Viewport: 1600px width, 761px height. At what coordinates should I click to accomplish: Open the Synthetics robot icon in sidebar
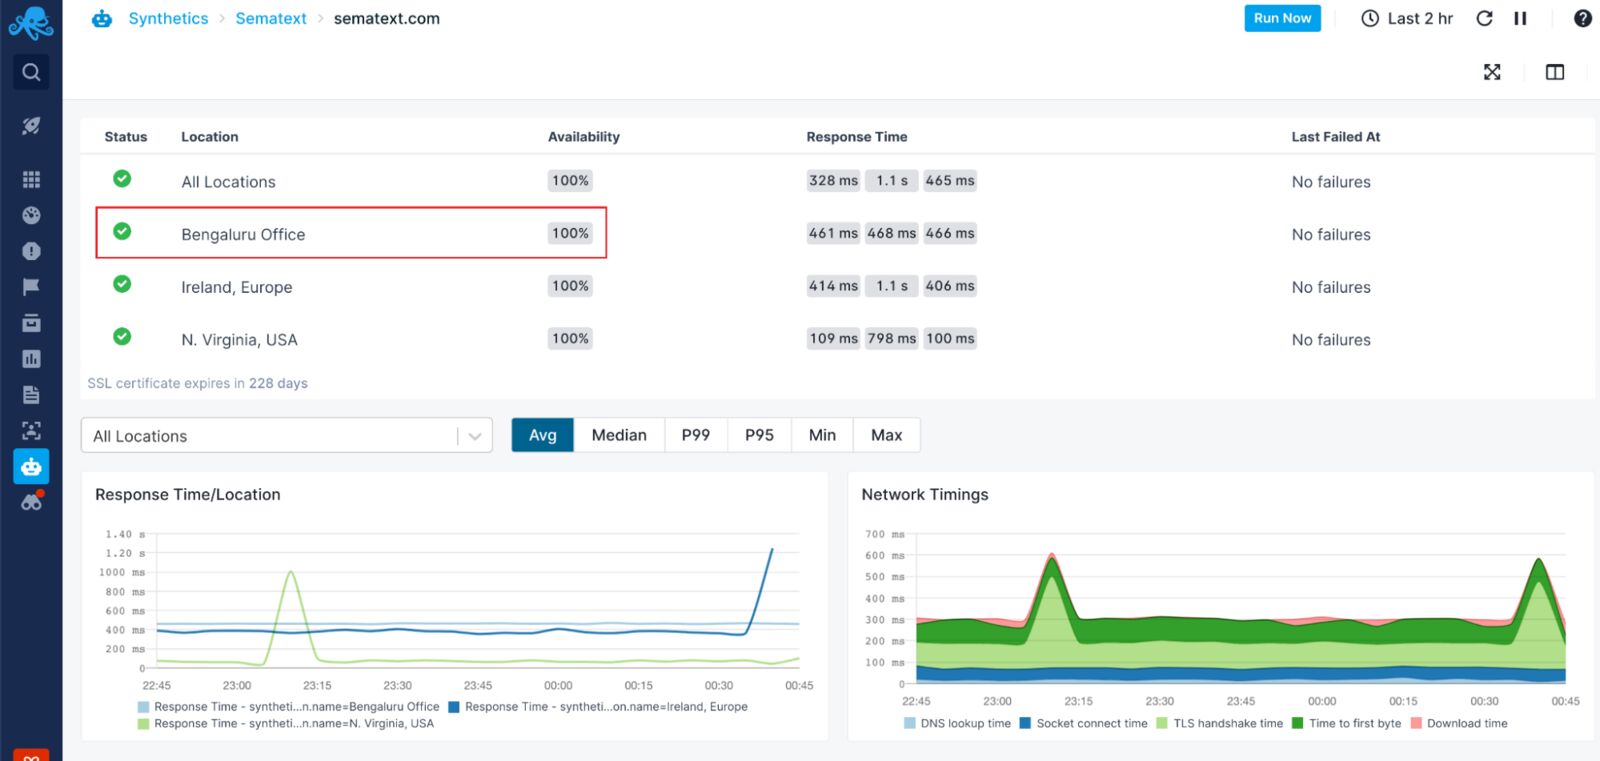pos(31,467)
